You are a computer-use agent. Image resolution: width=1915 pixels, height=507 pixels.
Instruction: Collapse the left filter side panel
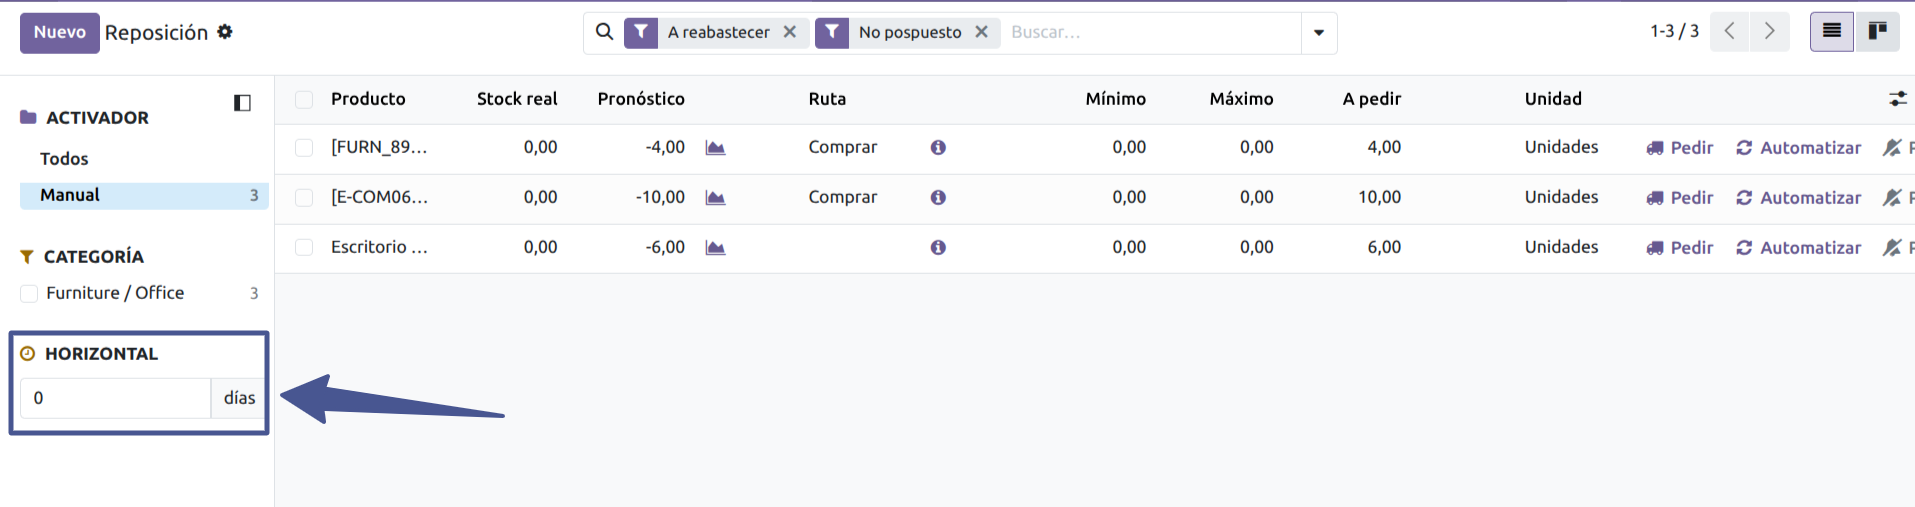[x=242, y=103]
